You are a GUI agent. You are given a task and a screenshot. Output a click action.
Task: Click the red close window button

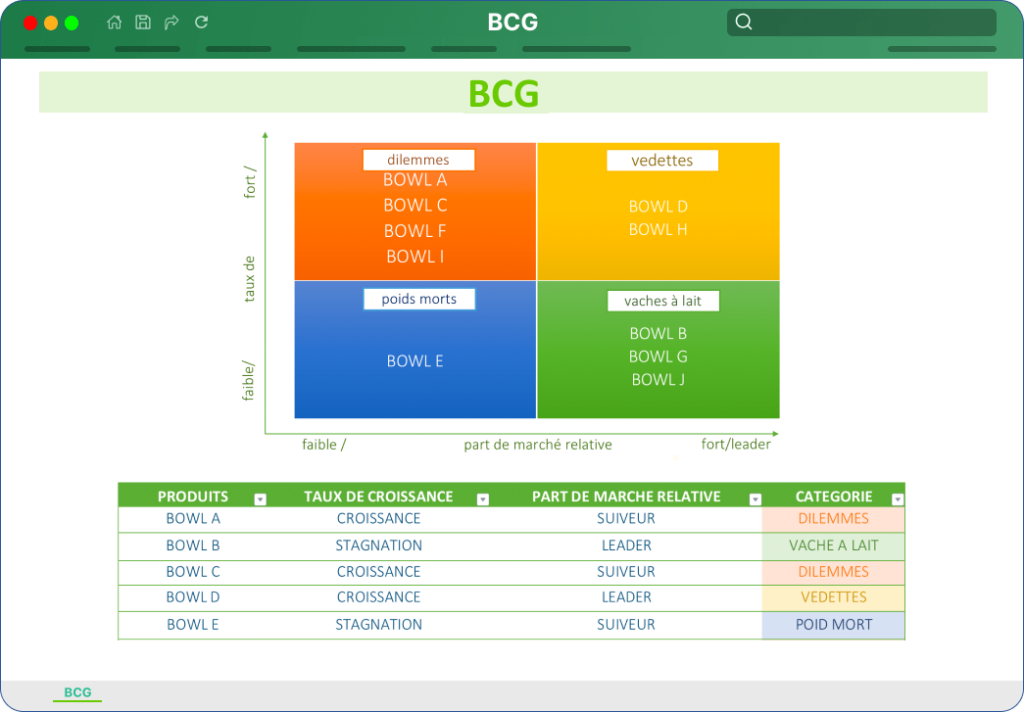(30, 23)
